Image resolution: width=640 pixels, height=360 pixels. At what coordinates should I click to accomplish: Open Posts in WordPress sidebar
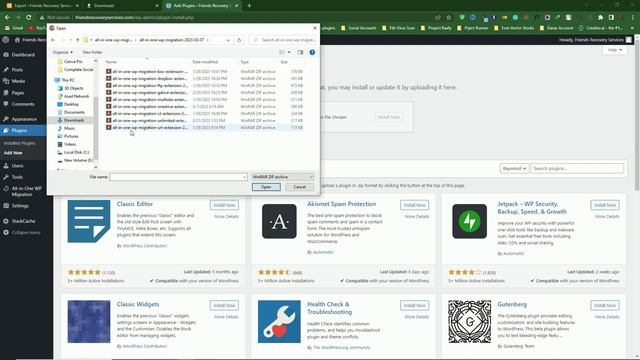pyautogui.click(x=17, y=70)
